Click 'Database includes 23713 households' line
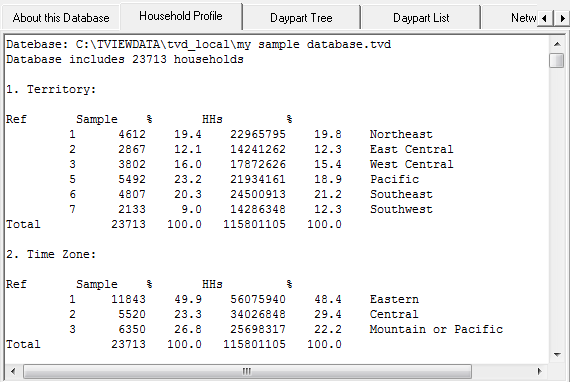The width and height of the screenshot is (570, 382). pyautogui.click(x=125, y=59)
